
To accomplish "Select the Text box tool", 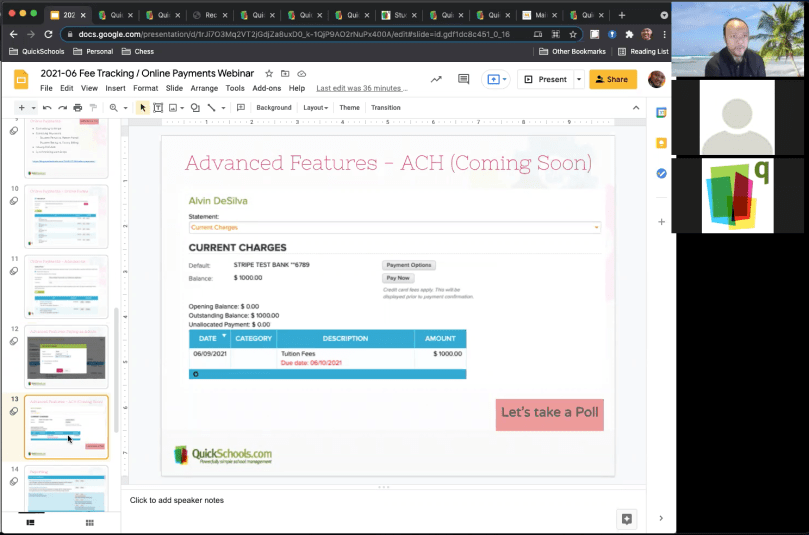I will (158, 108).
